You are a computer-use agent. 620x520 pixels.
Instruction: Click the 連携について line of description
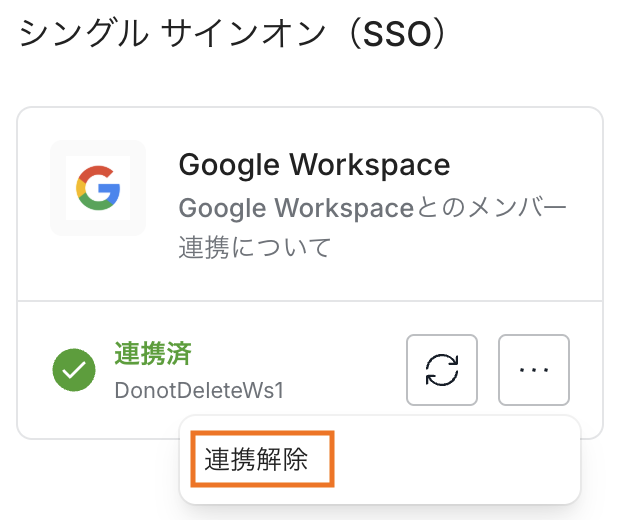coord(254,247)
